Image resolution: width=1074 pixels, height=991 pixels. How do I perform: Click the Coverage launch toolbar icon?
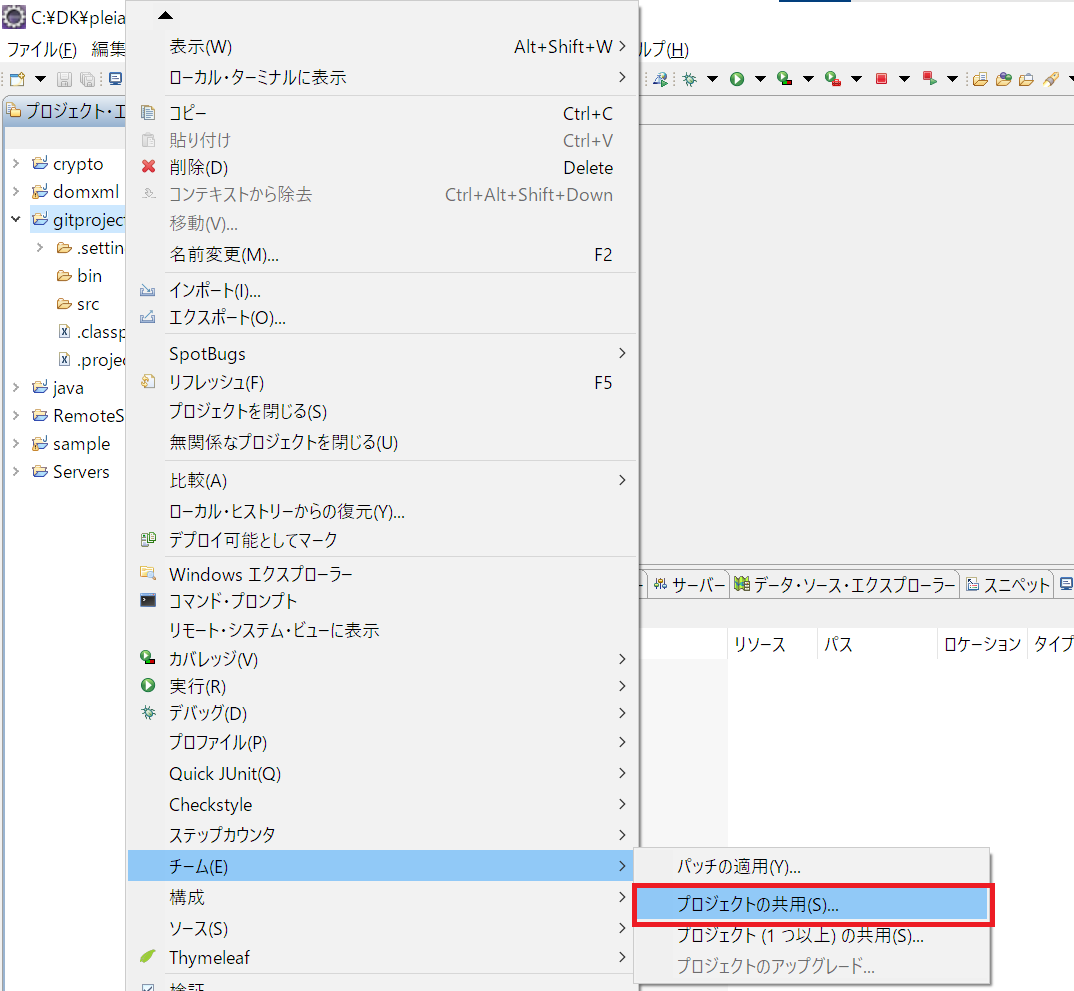tap(785, 79)
